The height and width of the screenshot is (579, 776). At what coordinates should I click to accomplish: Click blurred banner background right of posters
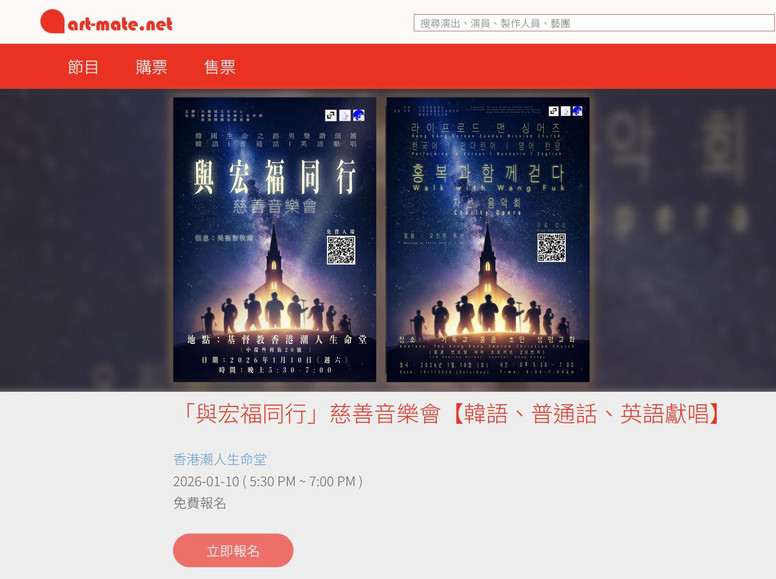pyautogui.click(x=683, y=240)
